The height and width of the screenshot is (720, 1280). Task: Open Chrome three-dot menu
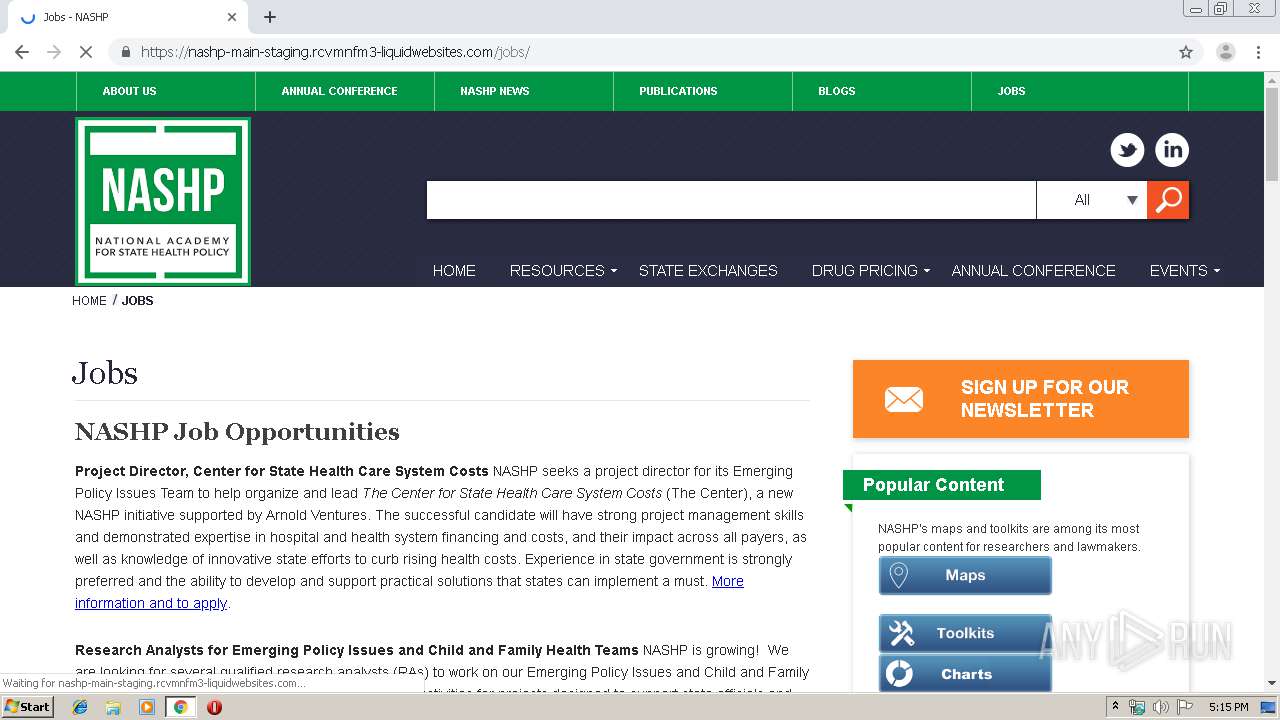point(1258,52)
